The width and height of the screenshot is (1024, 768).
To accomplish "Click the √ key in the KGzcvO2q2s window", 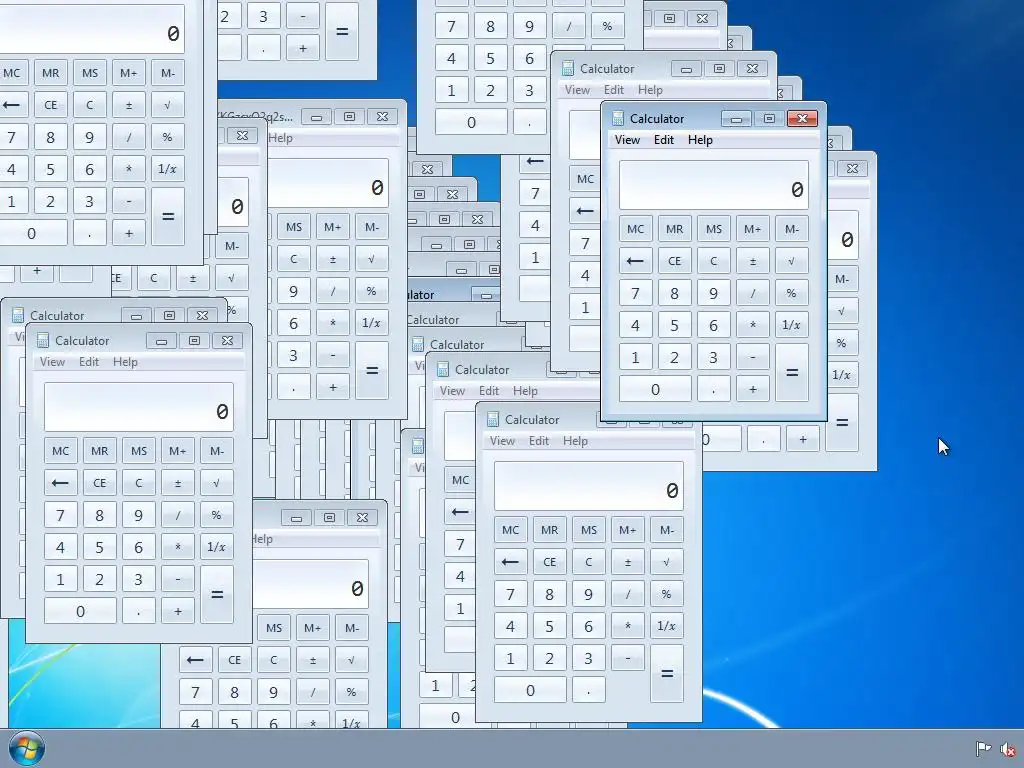I will (x=372, y=259).
